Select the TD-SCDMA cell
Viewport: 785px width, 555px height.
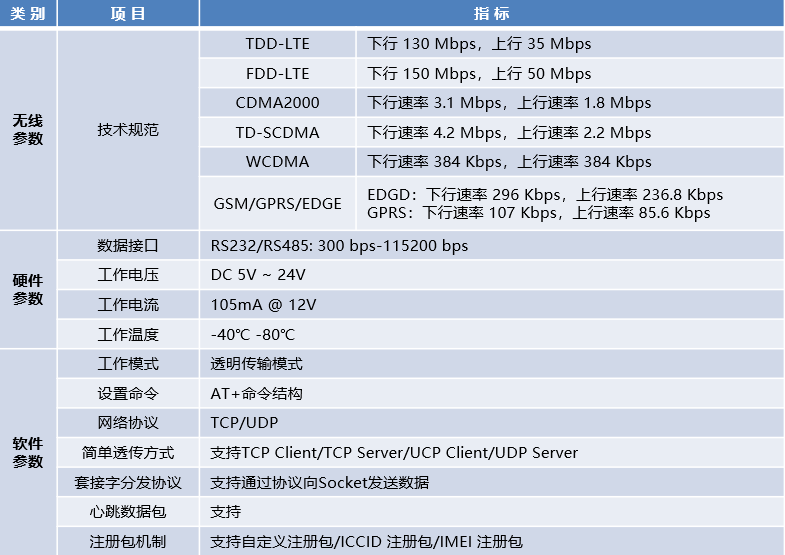(277, 133)
